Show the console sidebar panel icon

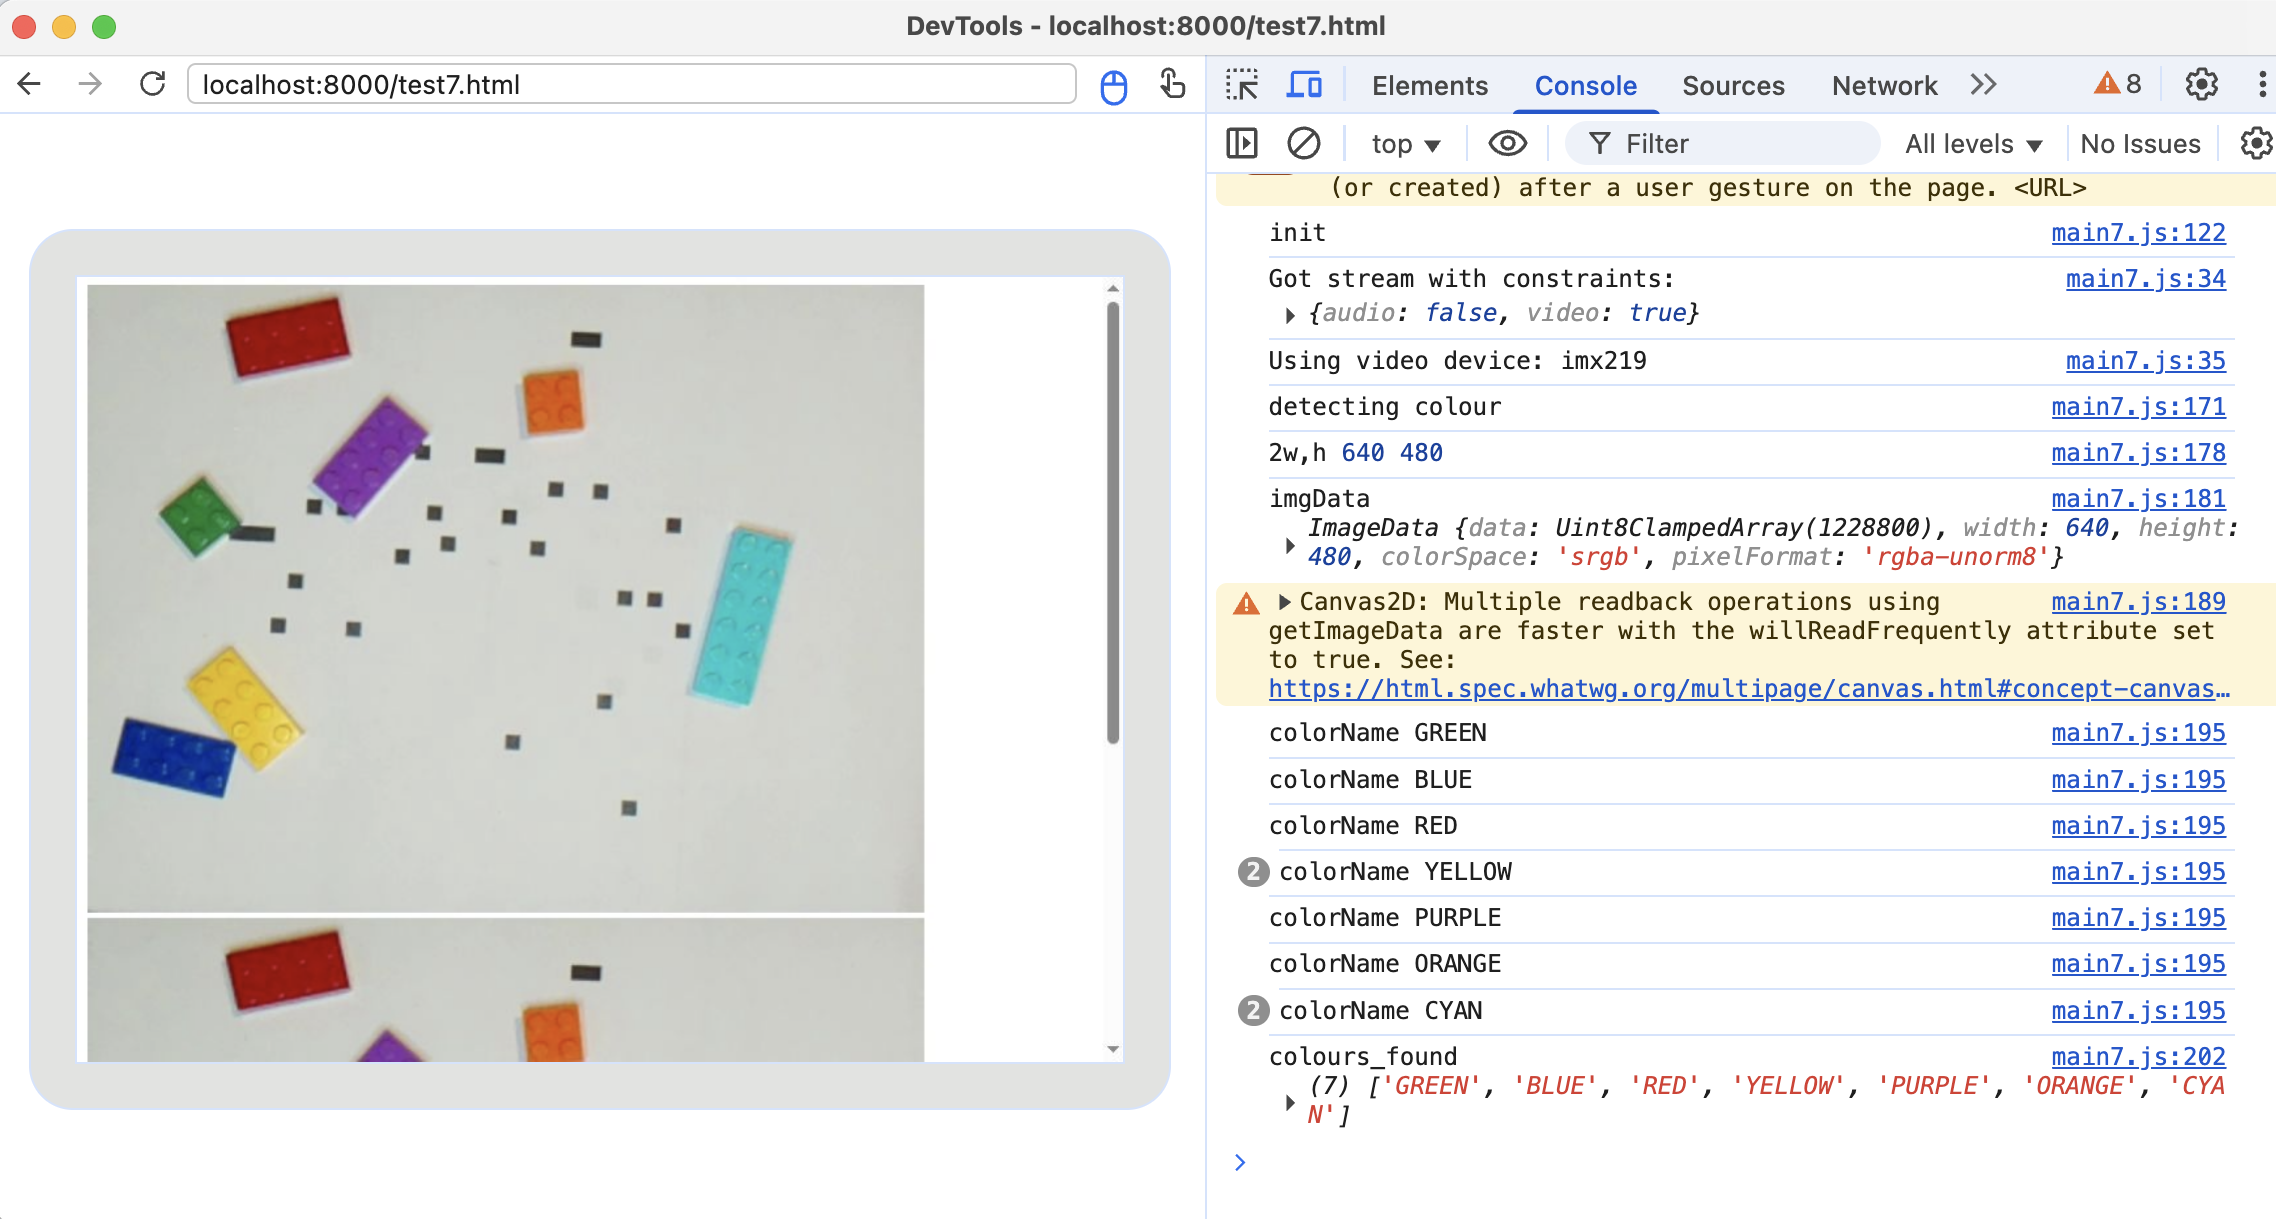pyautogui.click(x=1242, y=143)
